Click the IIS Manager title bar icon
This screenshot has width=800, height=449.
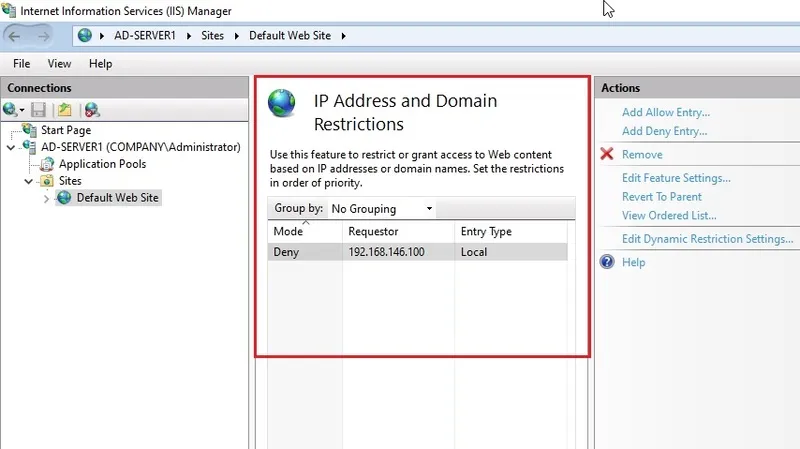[9, 10]
